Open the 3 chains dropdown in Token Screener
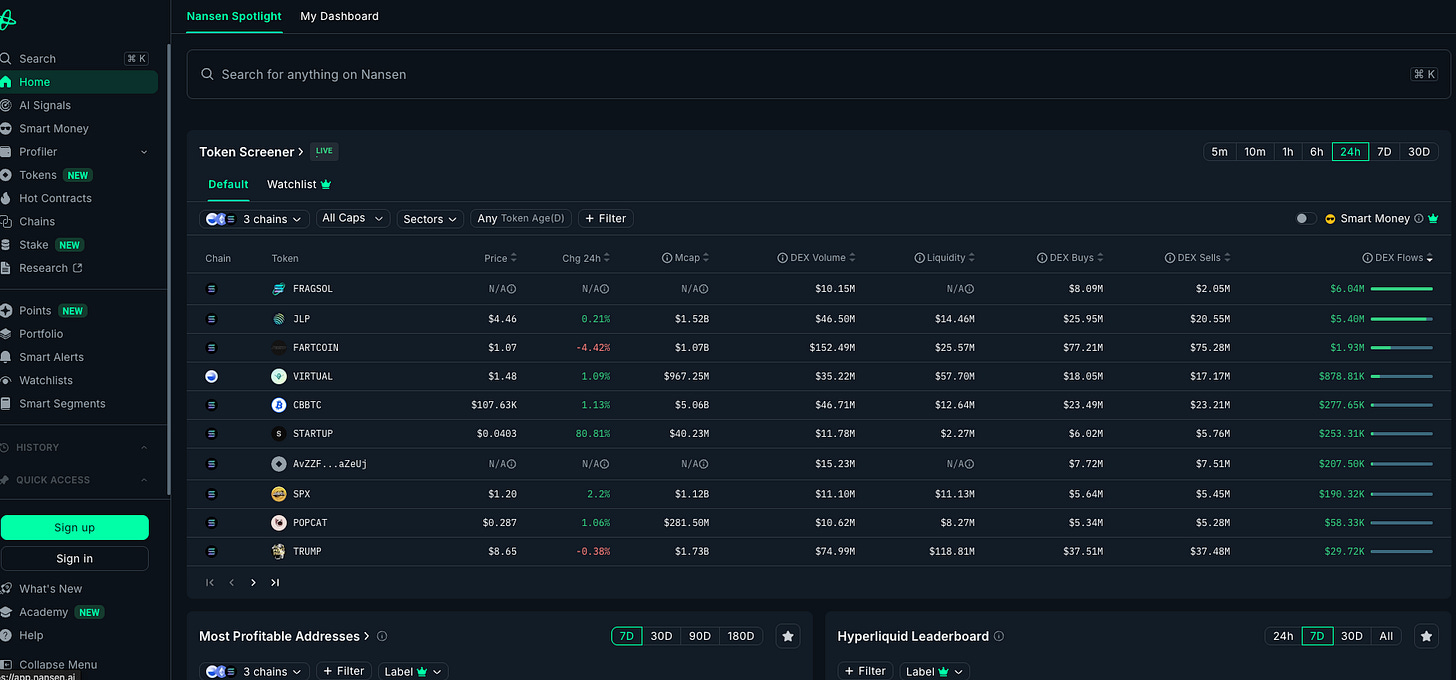This screenshot has height=680, width=1456. 254,219
